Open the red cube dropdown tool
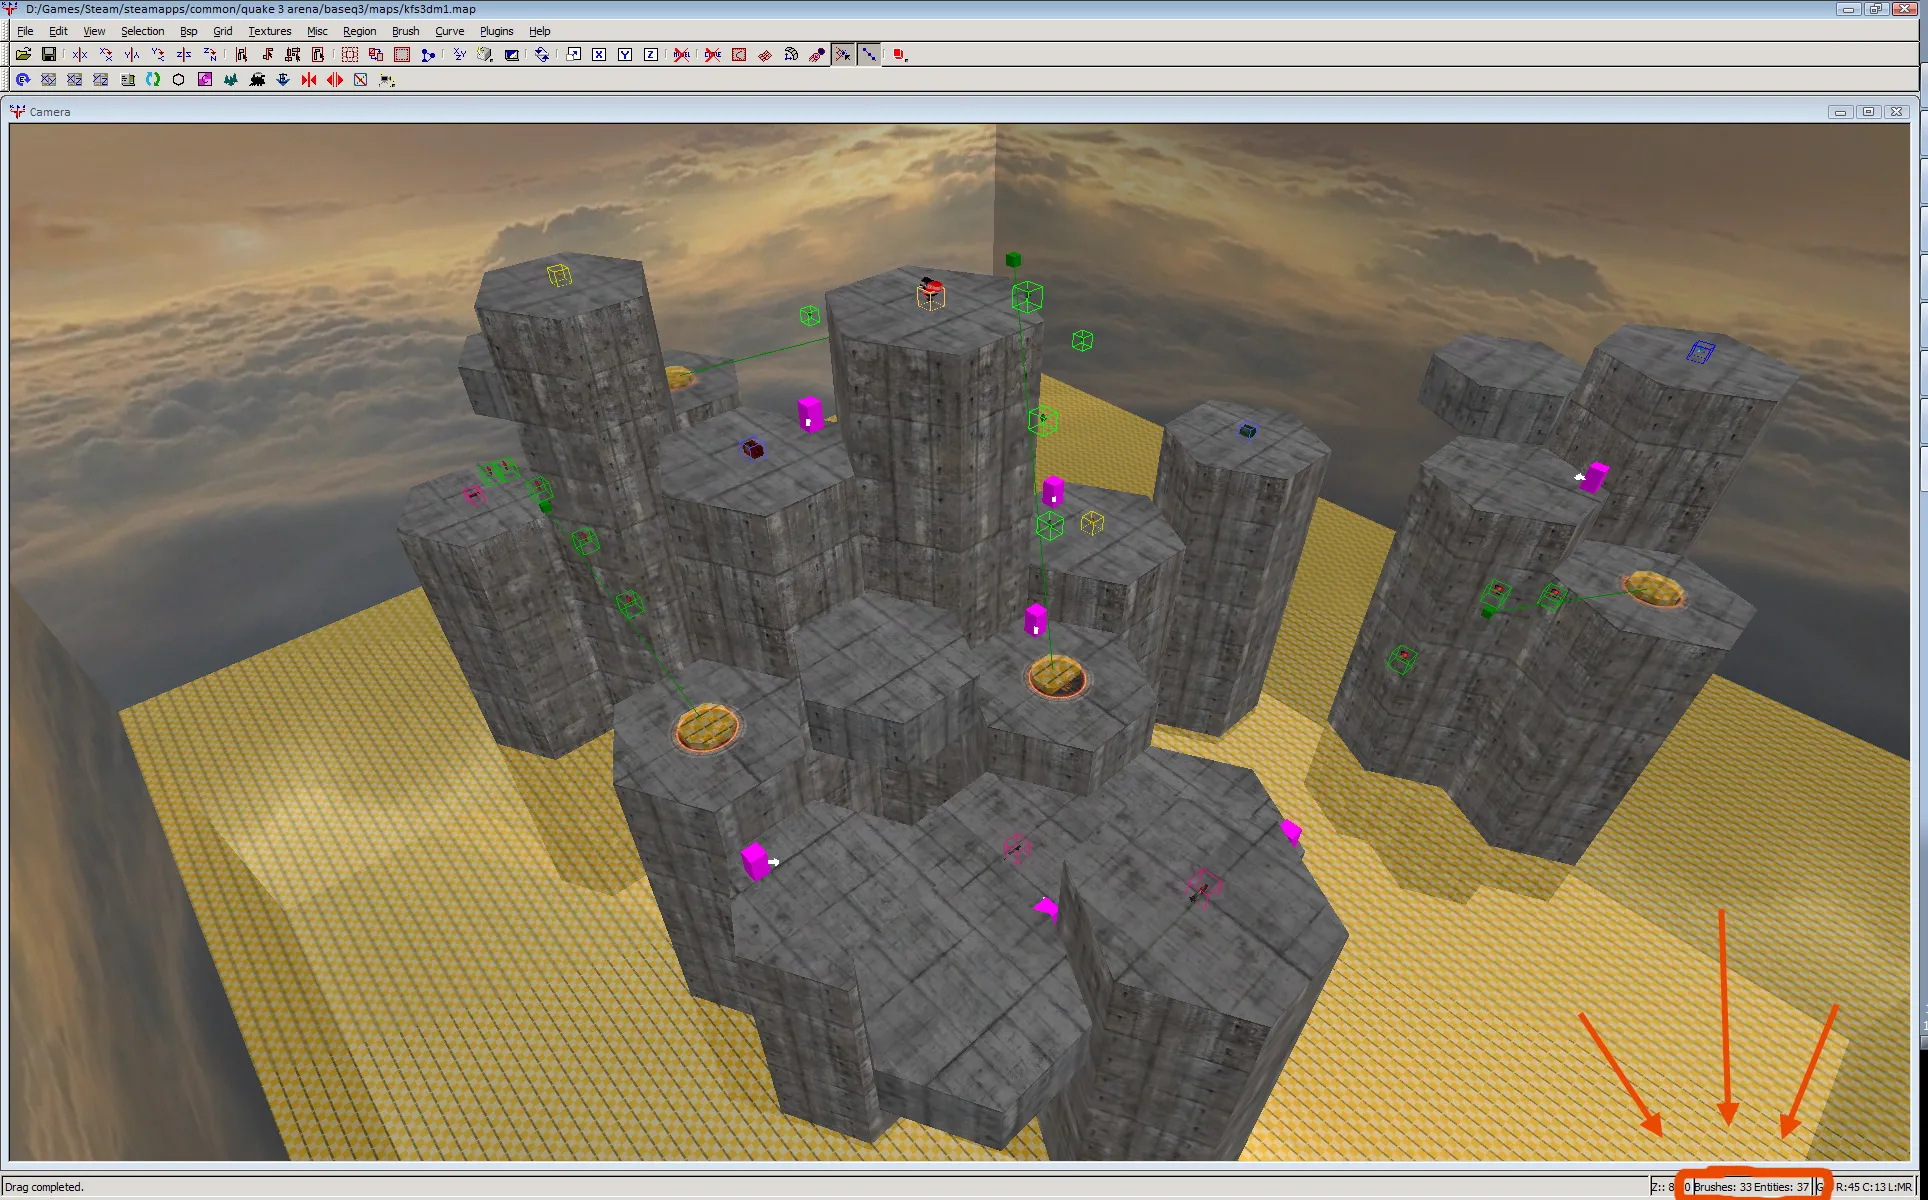This screenshot has height=1200, width=1928. (x=900, y=55)
